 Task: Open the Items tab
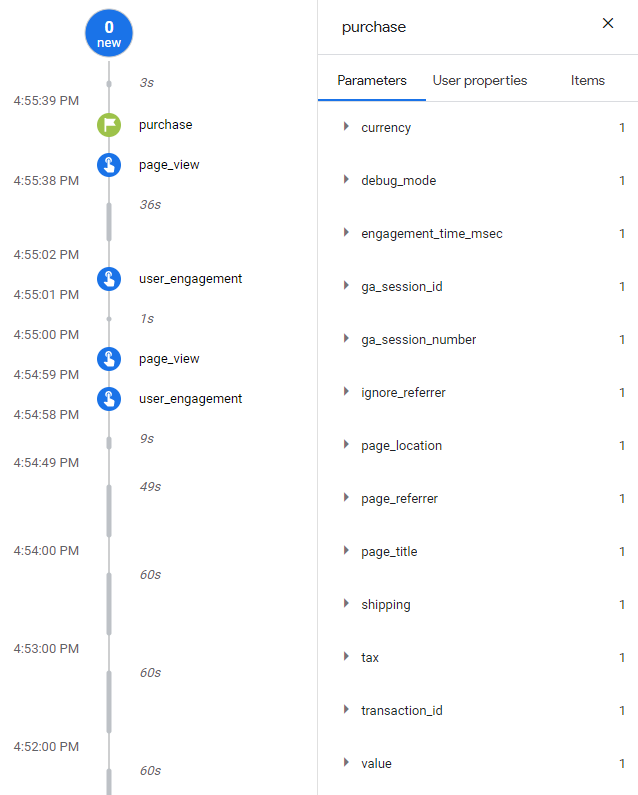pos(588,80)
